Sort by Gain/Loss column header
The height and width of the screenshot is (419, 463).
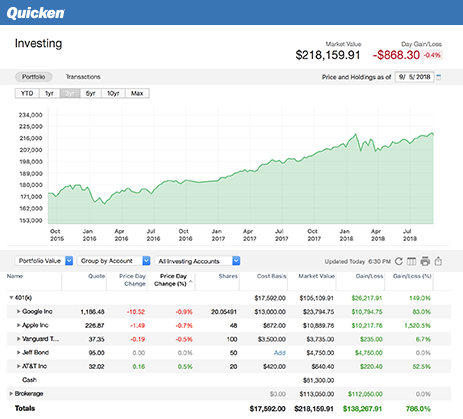click(369, 276)
